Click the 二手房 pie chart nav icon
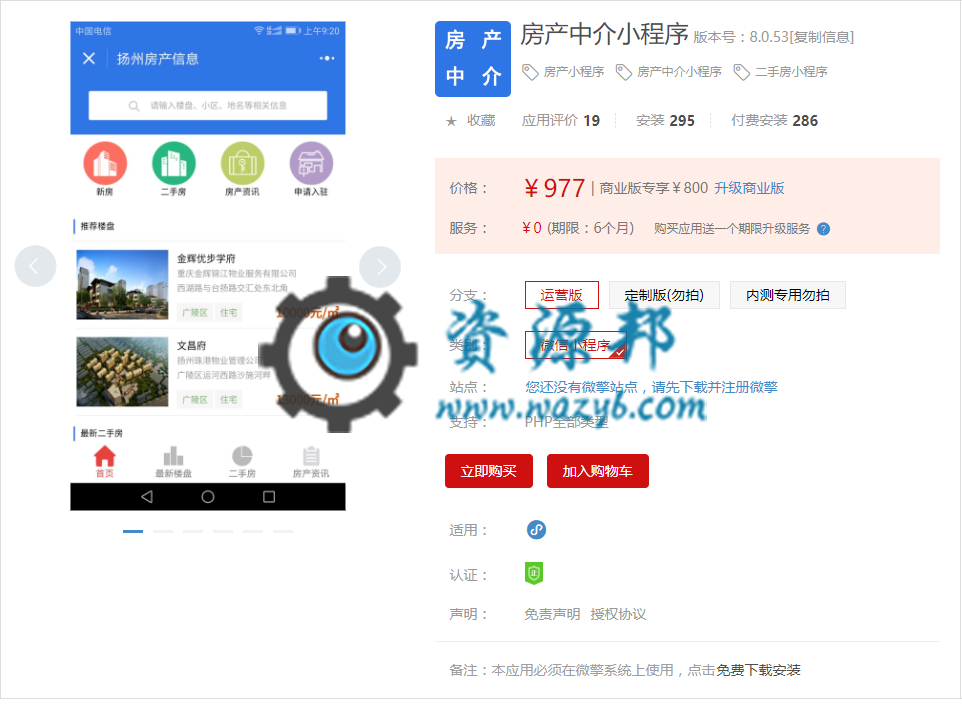Viewport: 962px width, 709px height. [242, 456]
